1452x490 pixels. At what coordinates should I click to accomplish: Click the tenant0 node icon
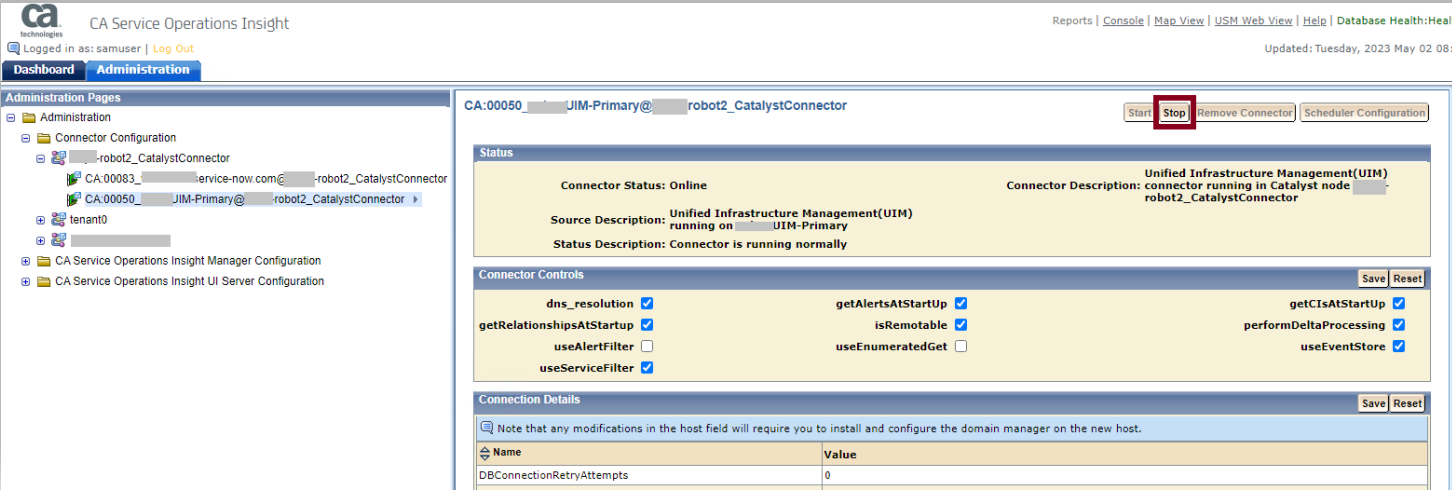click(59, 220)
